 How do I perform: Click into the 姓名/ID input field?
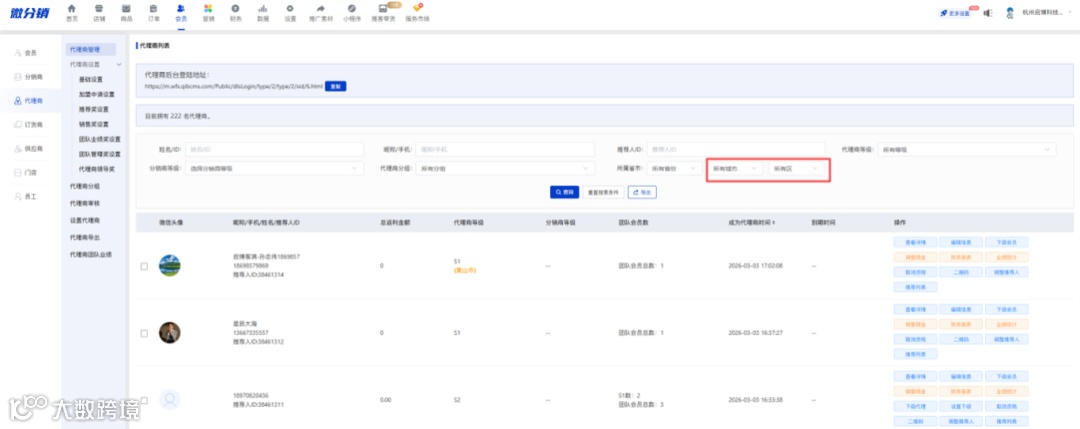tap(274, 149)
